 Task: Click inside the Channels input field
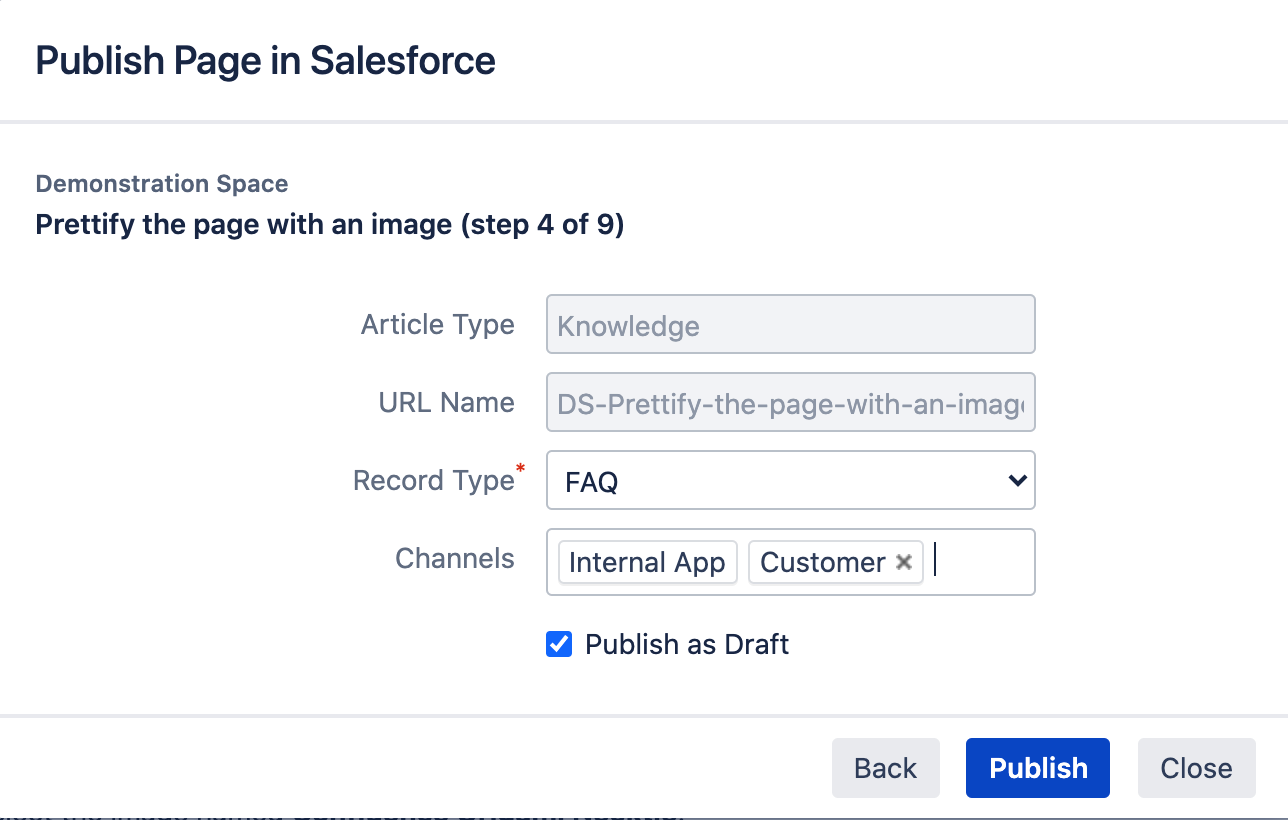point(982,562)
